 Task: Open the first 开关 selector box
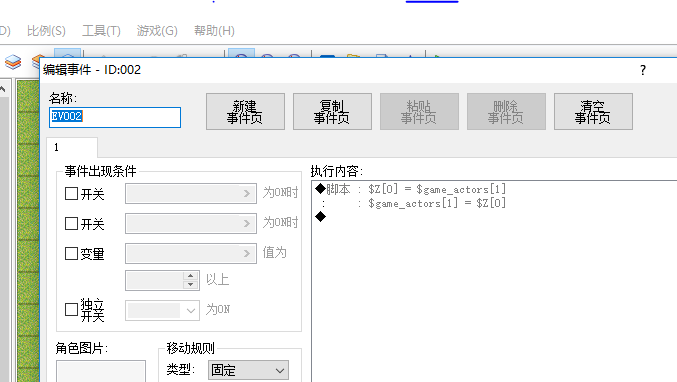pyautogui.click(x=191, y=193)
